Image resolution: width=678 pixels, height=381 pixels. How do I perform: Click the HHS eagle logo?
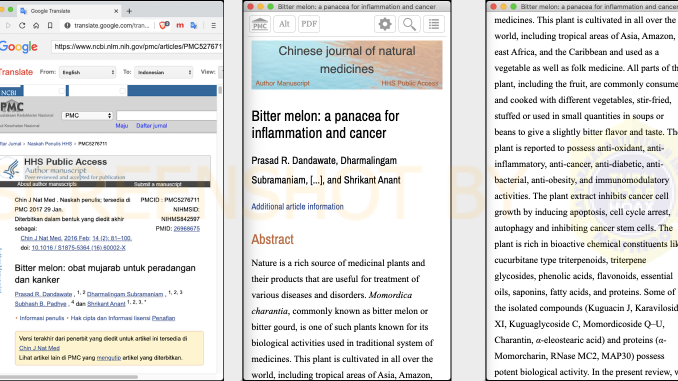click(x=11, y=168)
